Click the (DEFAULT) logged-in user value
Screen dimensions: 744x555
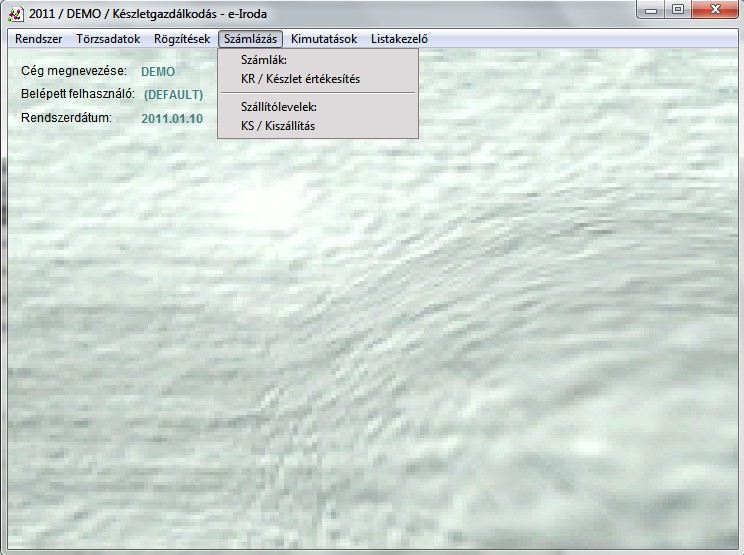[x=173, y=95]
